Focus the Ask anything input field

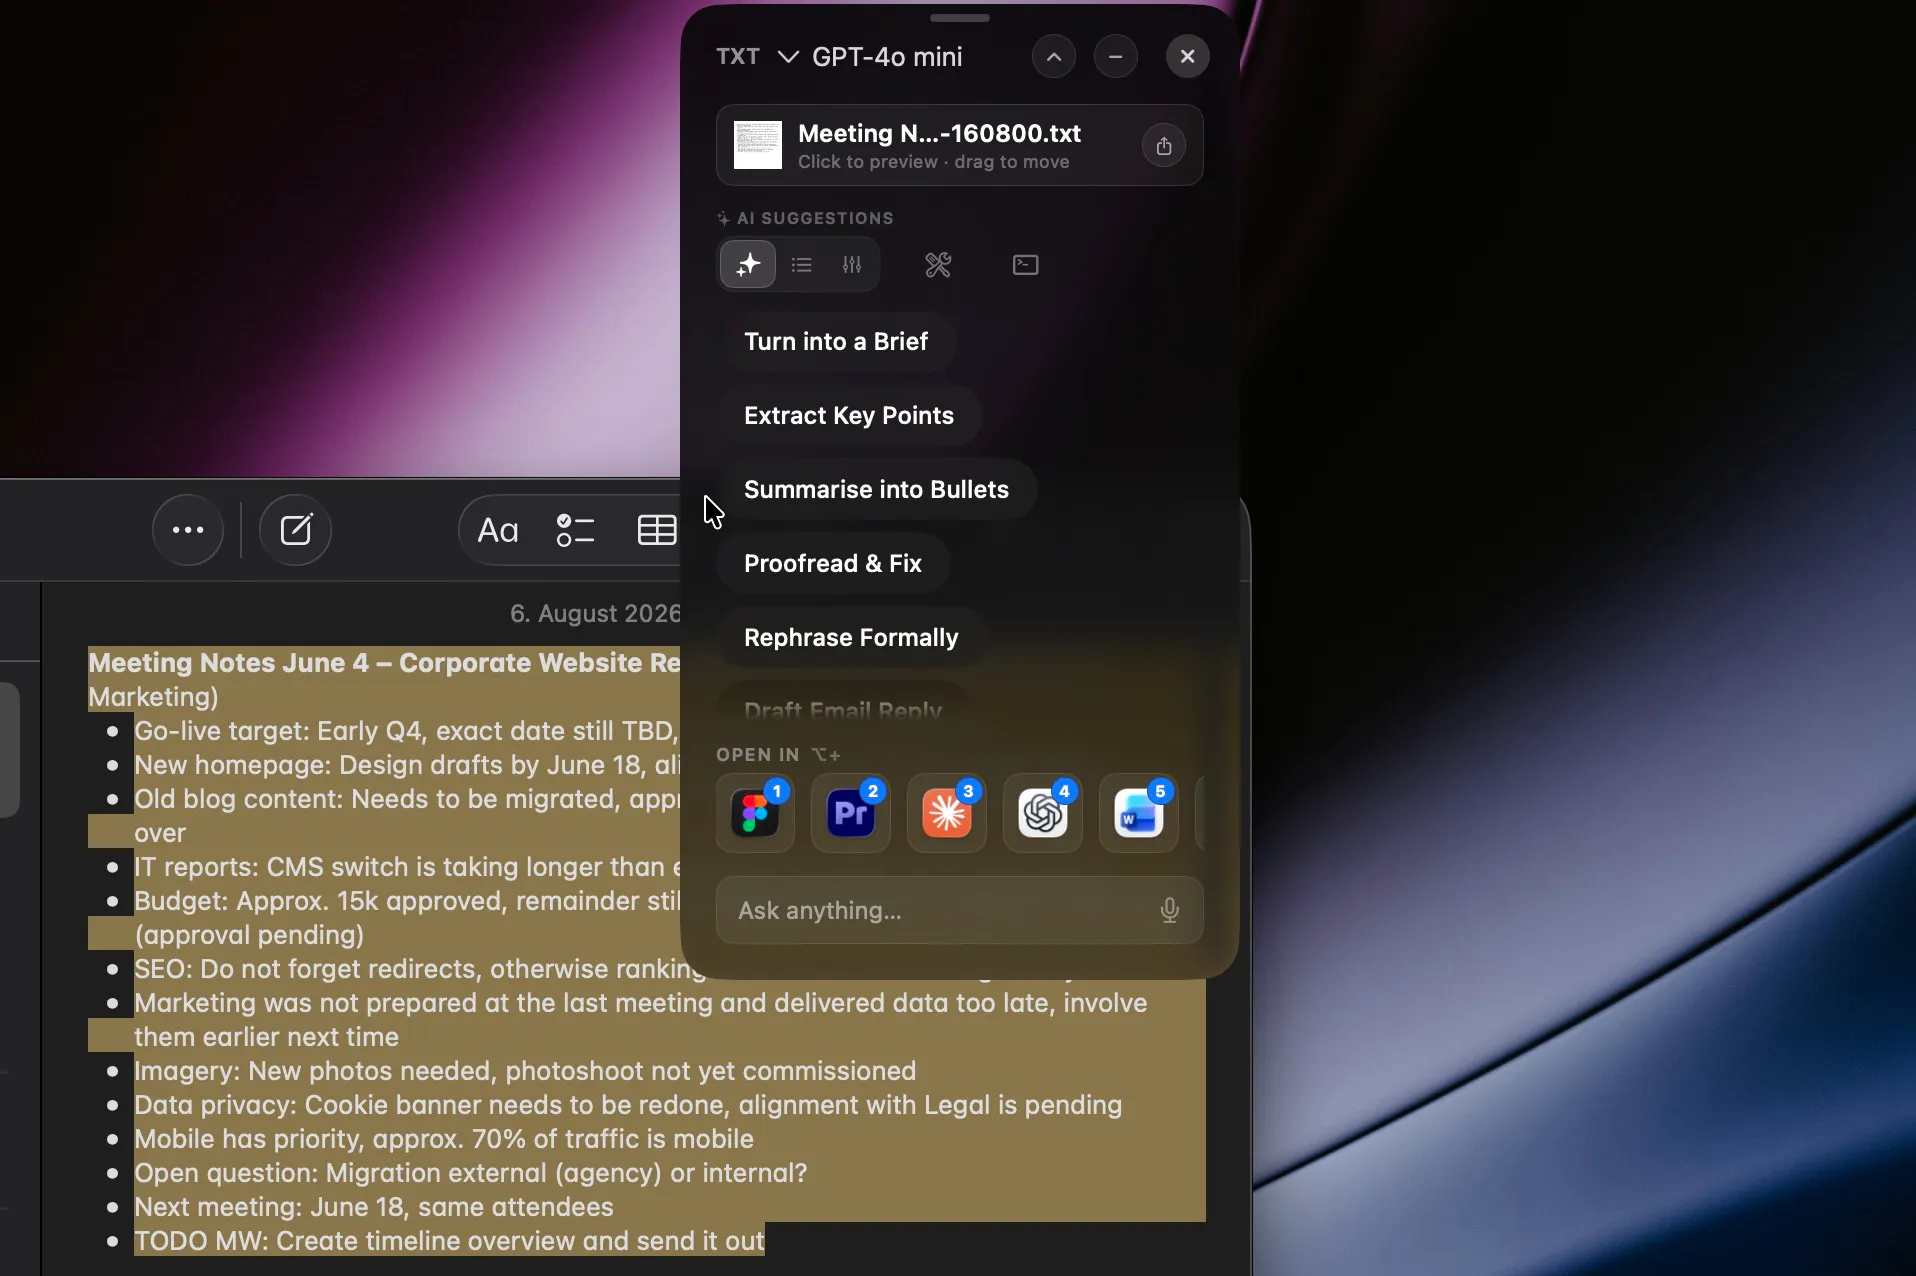(x=960, y=910)
